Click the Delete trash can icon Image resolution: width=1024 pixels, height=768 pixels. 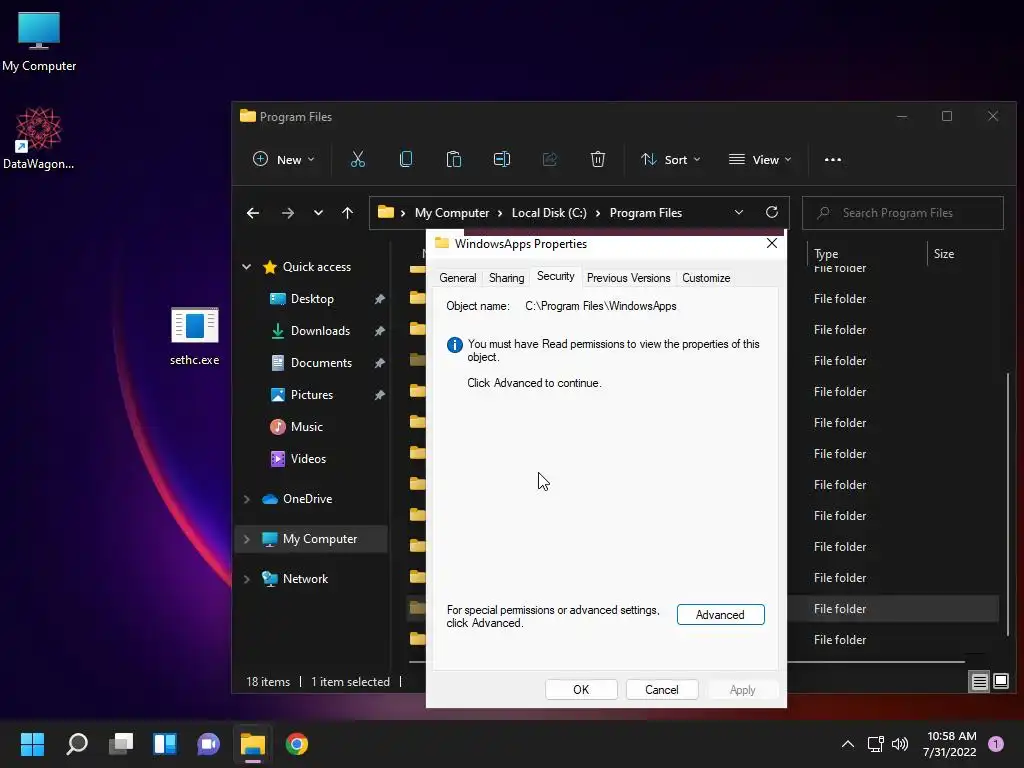point(598,159)
